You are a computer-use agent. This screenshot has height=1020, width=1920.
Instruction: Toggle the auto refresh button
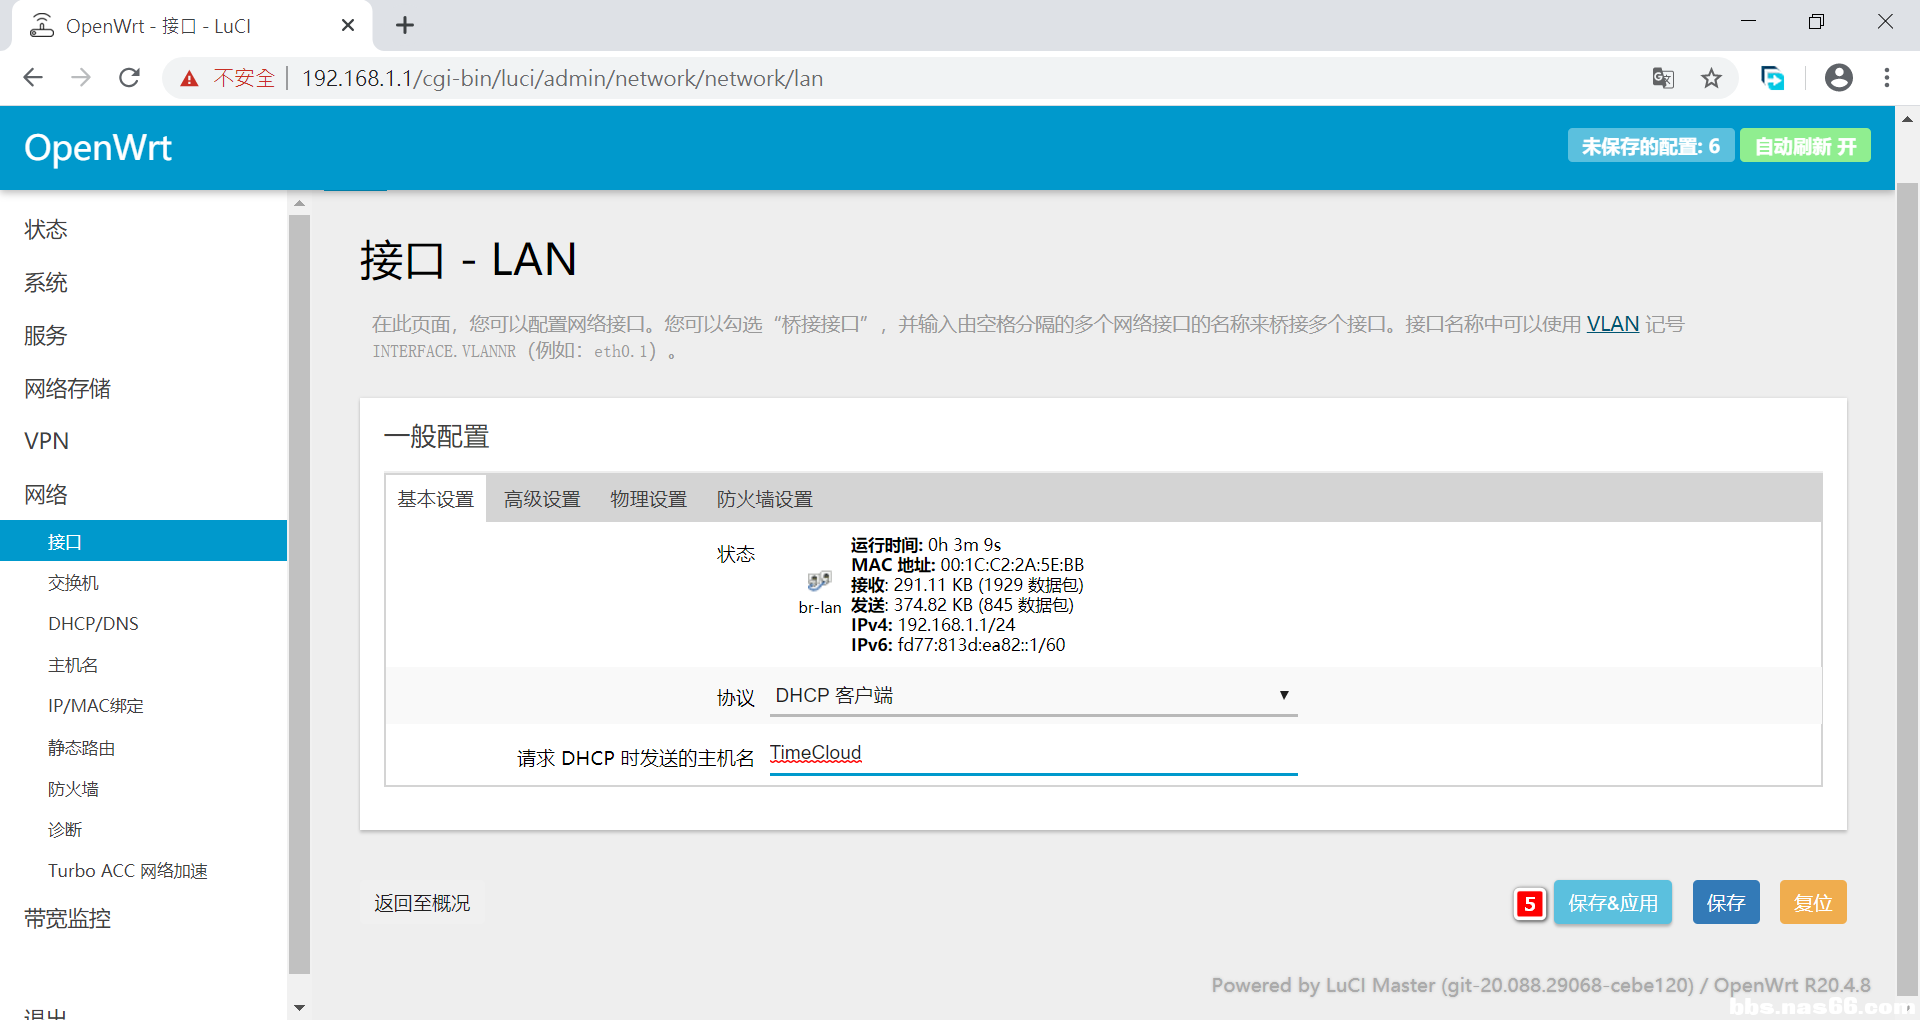click(x=1805, y=146)
